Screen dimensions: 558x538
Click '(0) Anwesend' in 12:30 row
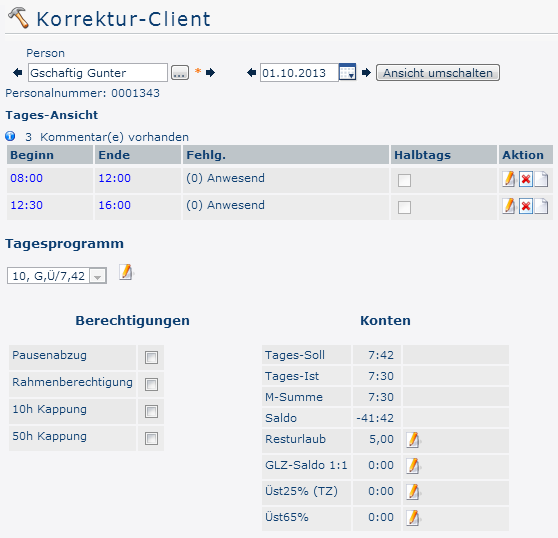(x=225, y=205)
